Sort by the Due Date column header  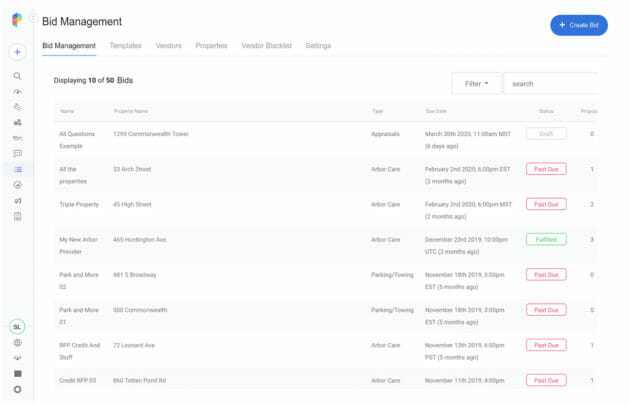(x=436, y=111)
